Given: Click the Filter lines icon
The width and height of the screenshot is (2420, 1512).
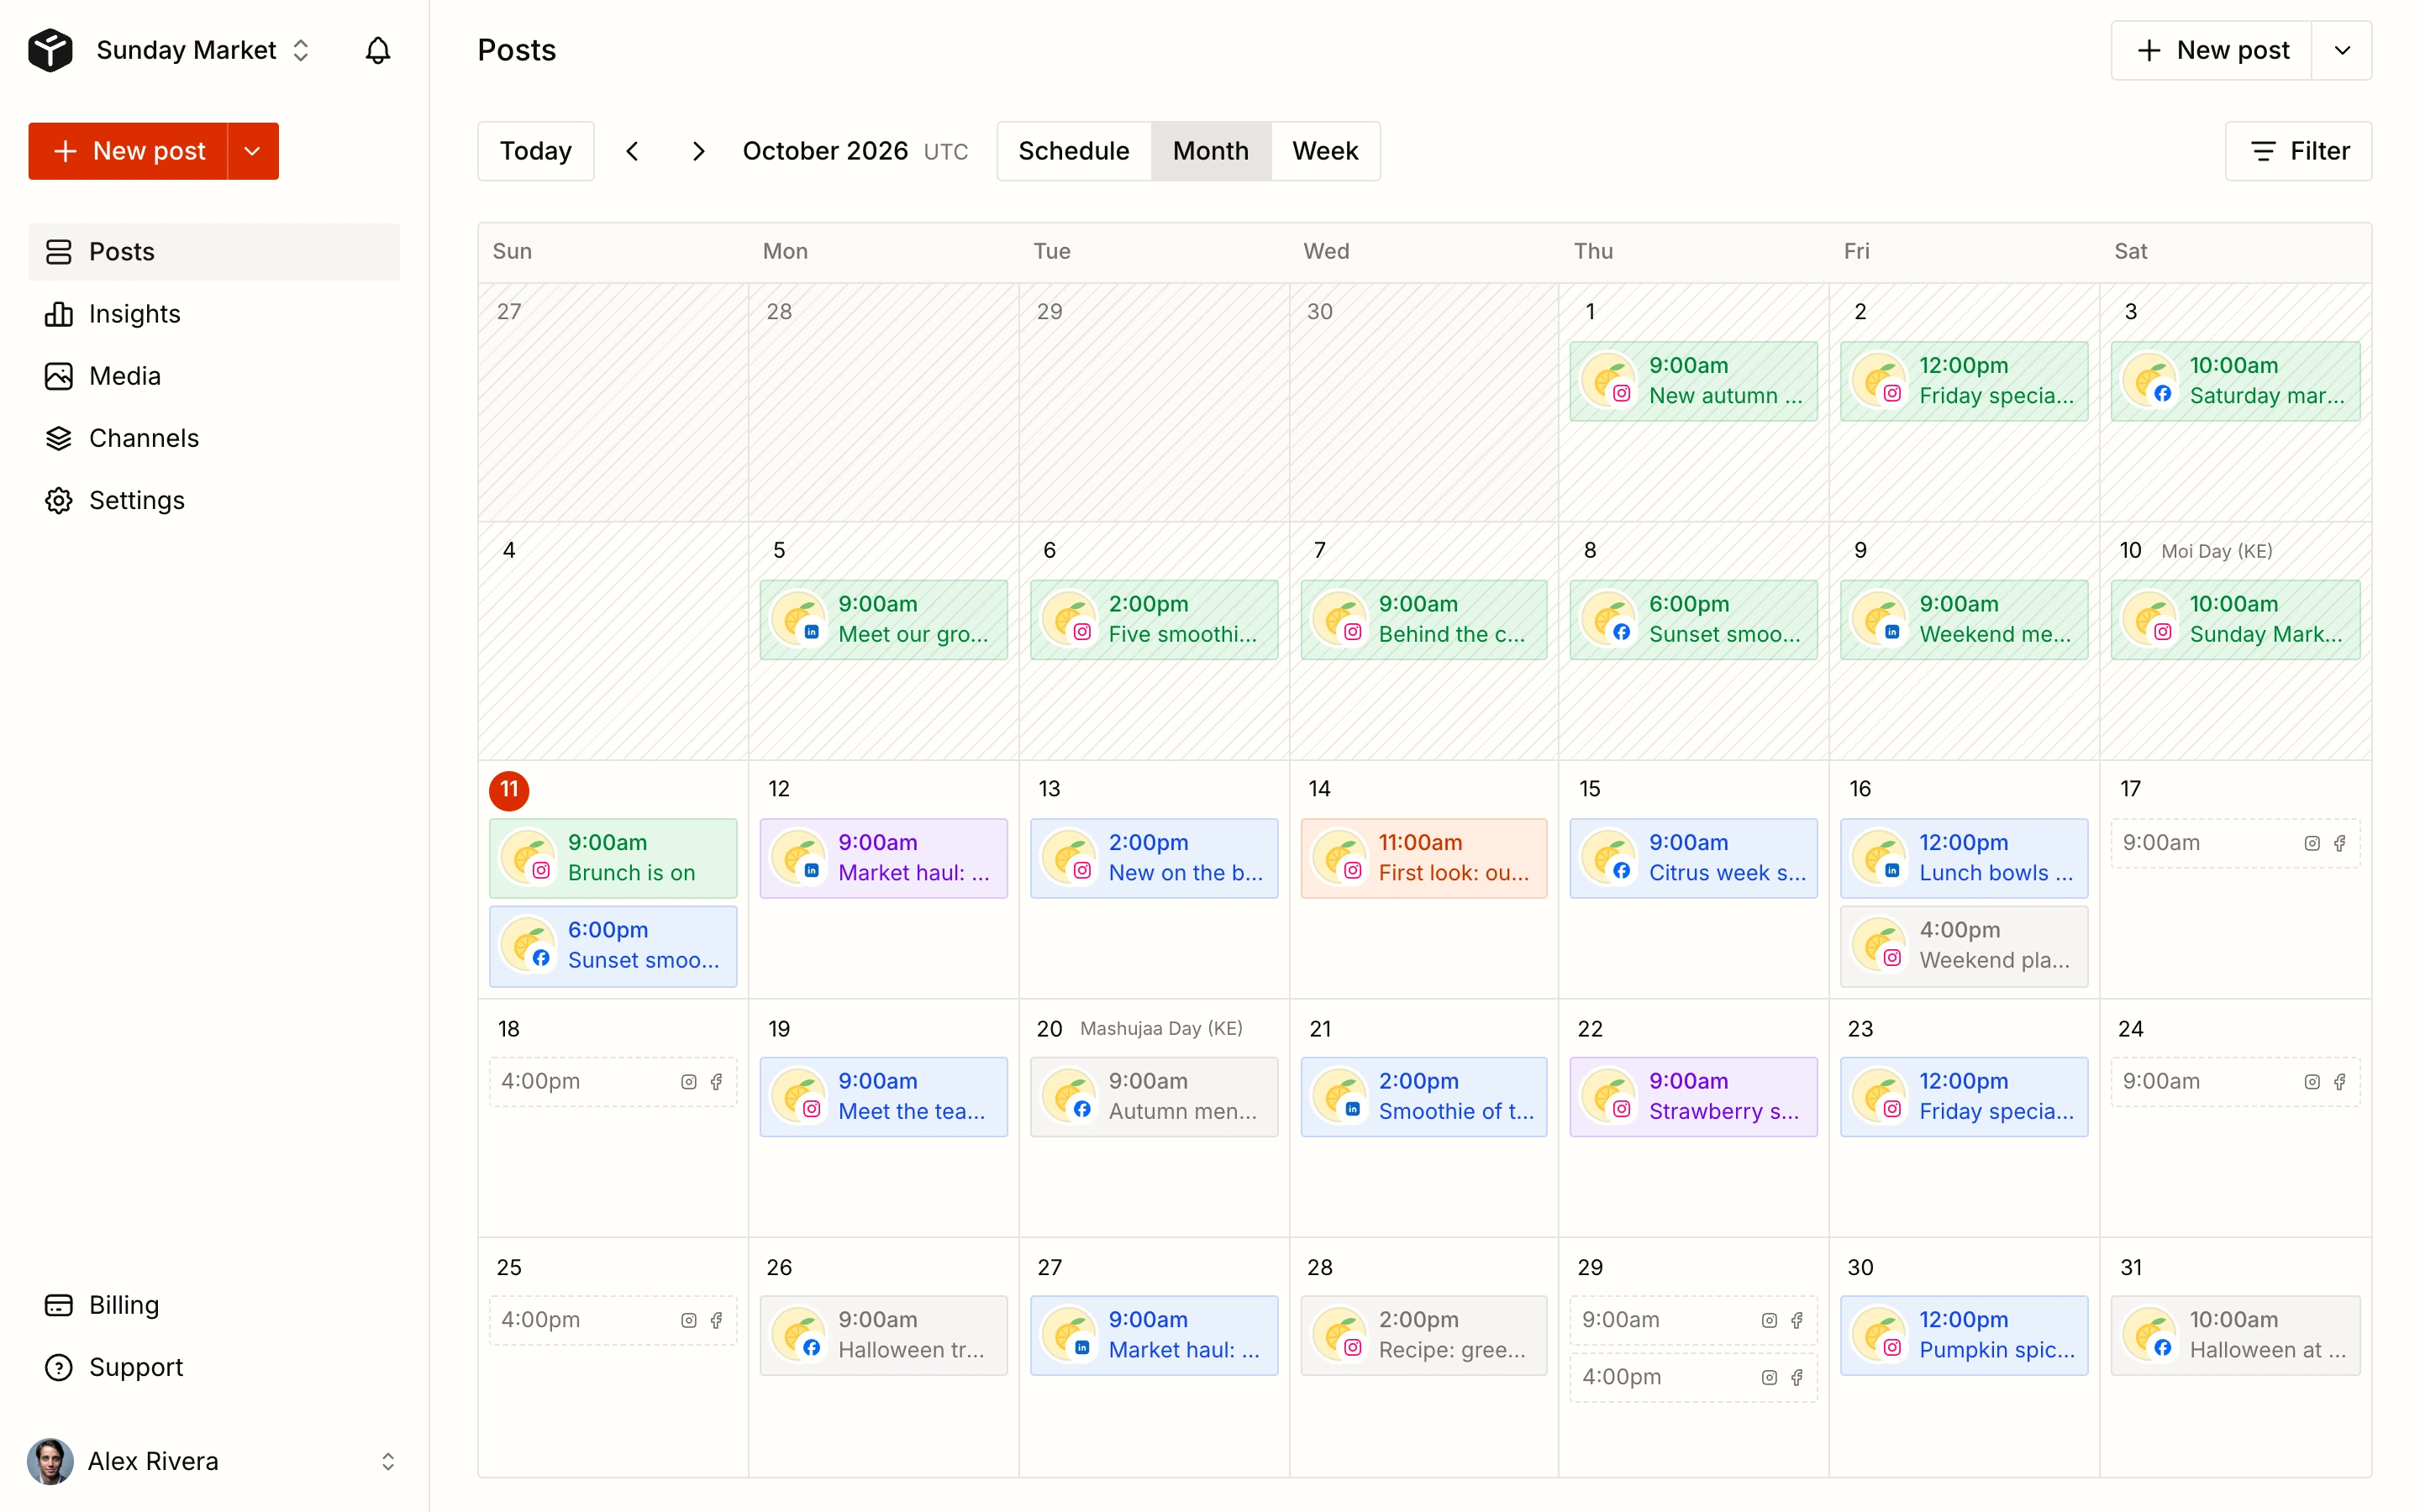Looking at the screenshot, I should [2263, 151].
